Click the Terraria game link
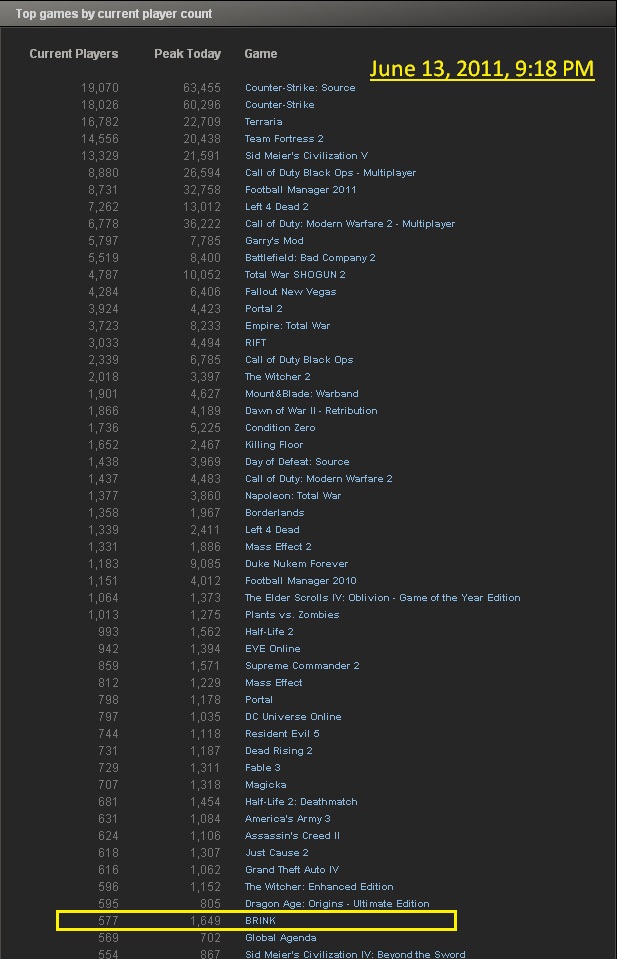617x959 pixels. click(x=264, y=122)
